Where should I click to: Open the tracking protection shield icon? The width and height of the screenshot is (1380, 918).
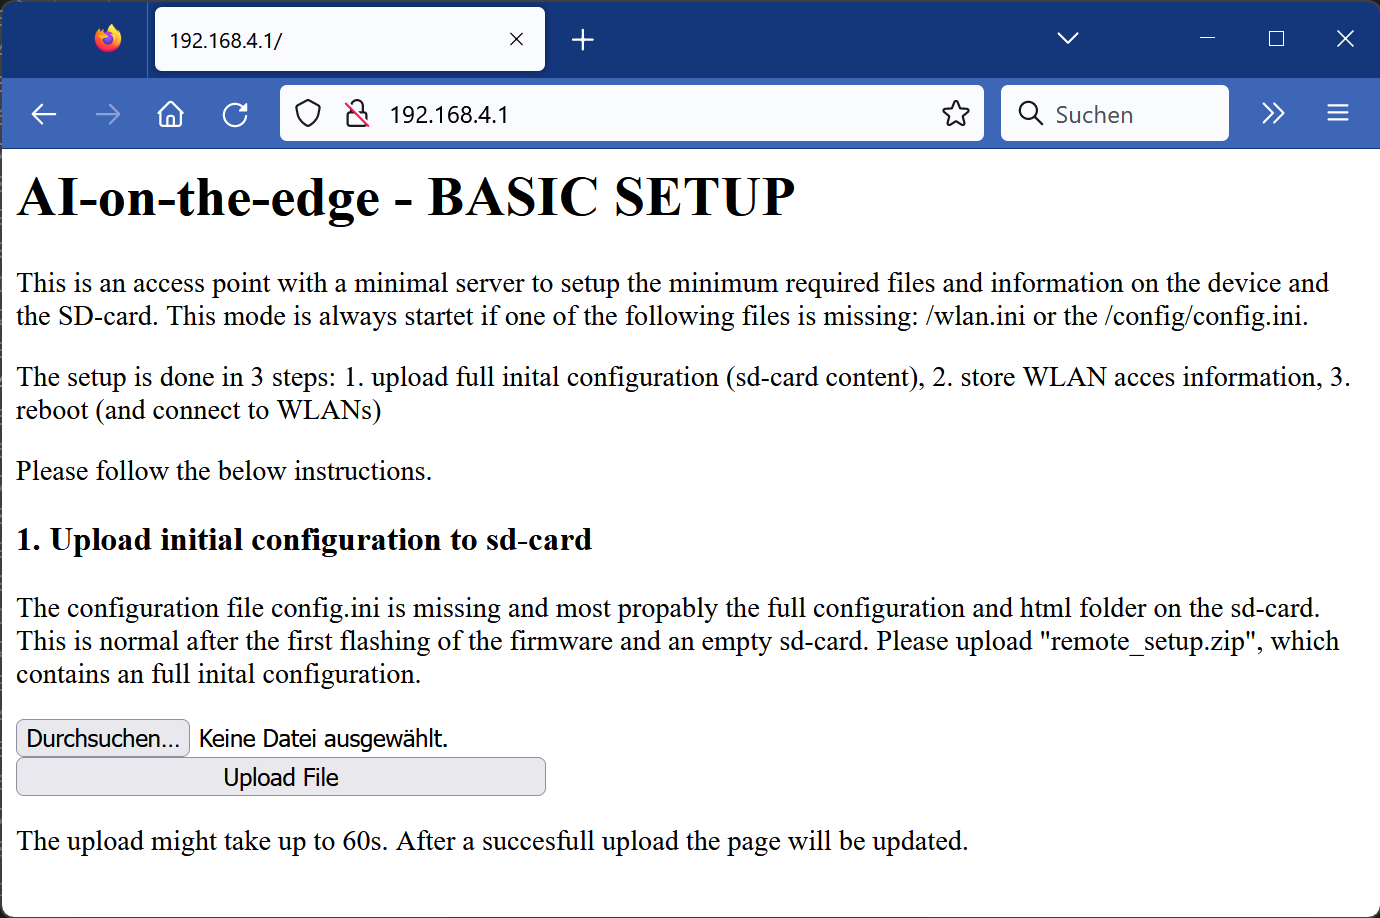pos(308,113)
